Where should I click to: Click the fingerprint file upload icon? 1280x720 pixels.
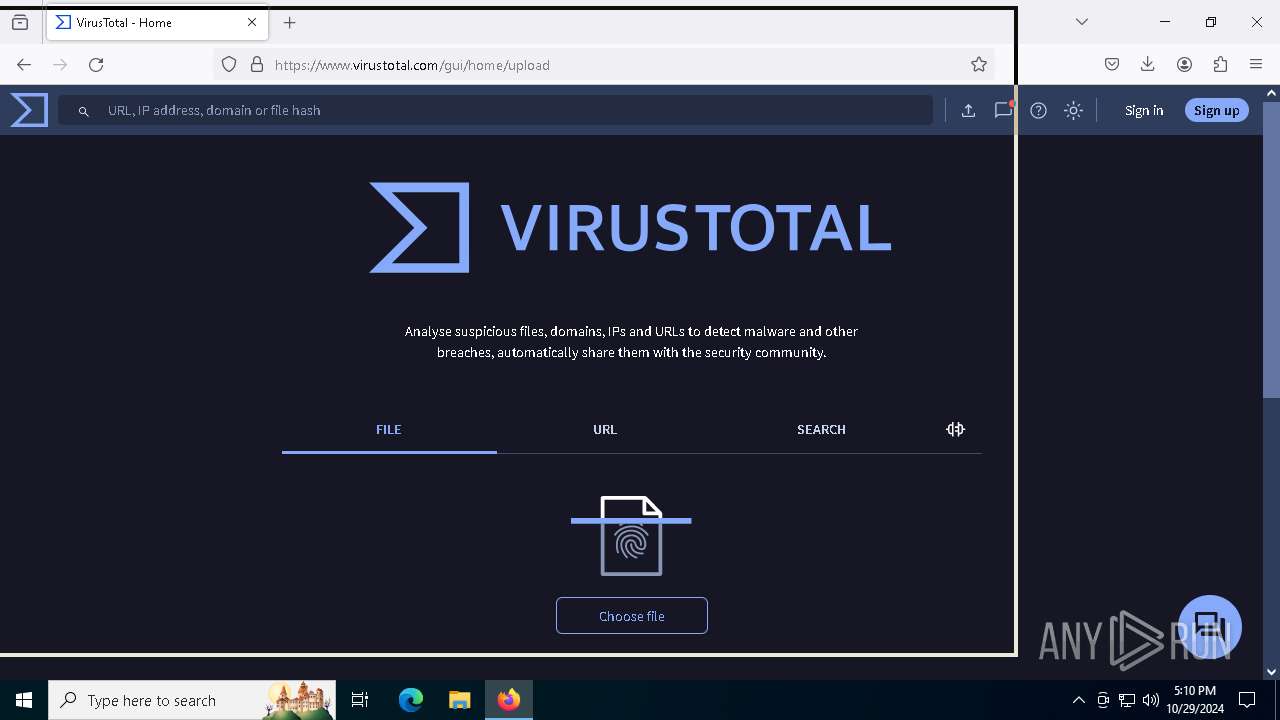(631, 536)
